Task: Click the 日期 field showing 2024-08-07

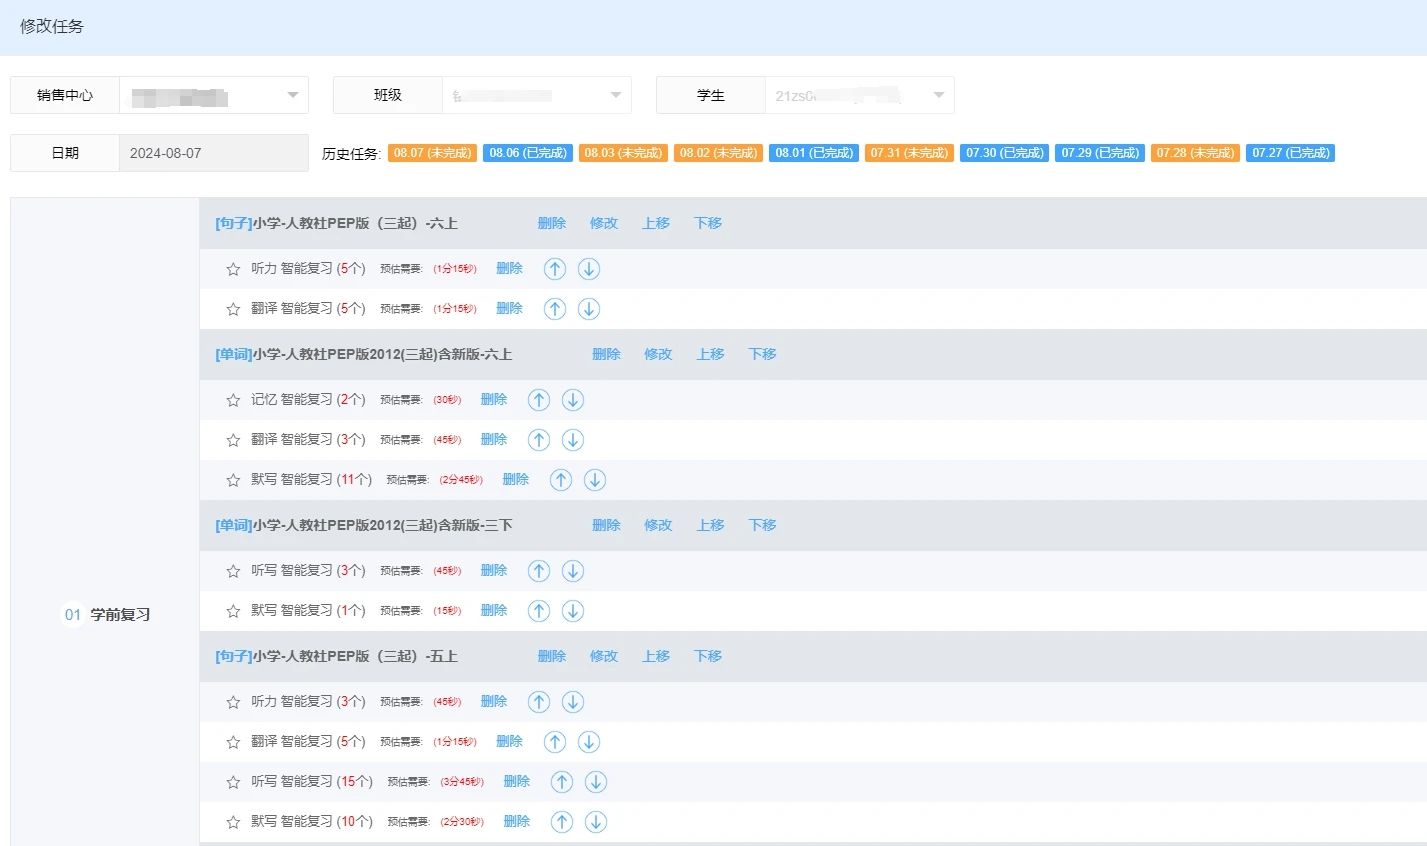Action: (213, 153)
